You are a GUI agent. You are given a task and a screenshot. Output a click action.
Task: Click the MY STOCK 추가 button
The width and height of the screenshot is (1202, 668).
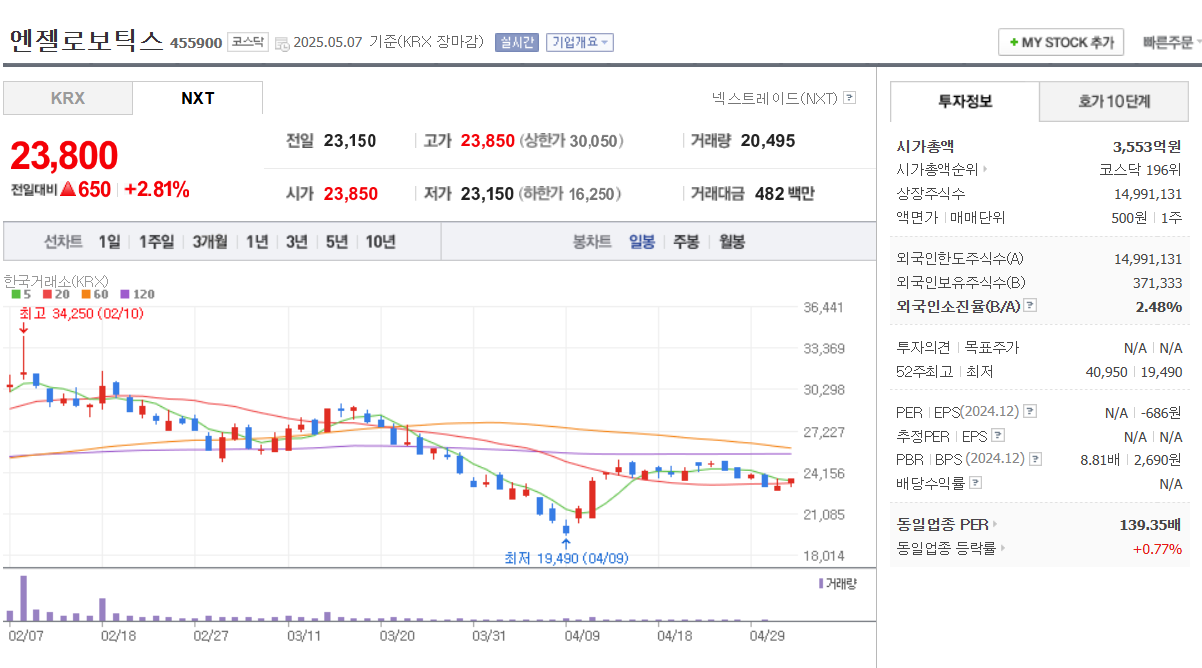pos(1060,42)
